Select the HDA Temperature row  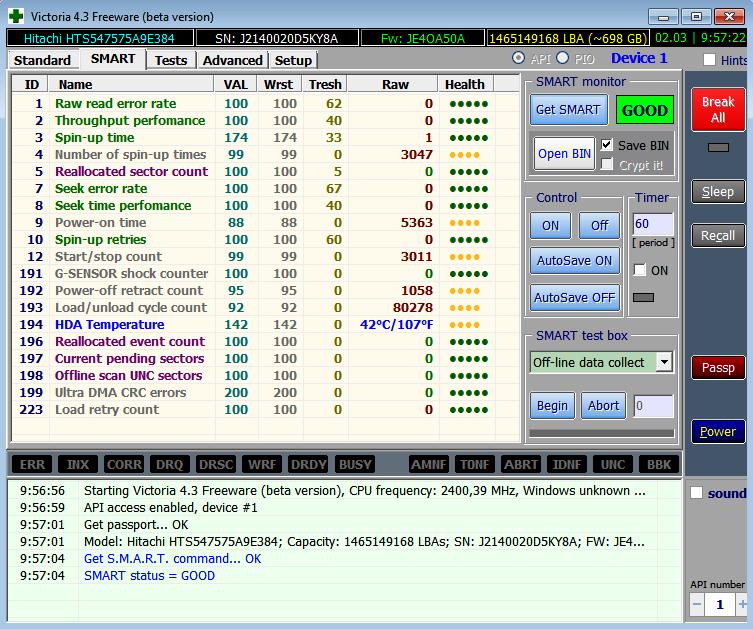click(266, 325)
